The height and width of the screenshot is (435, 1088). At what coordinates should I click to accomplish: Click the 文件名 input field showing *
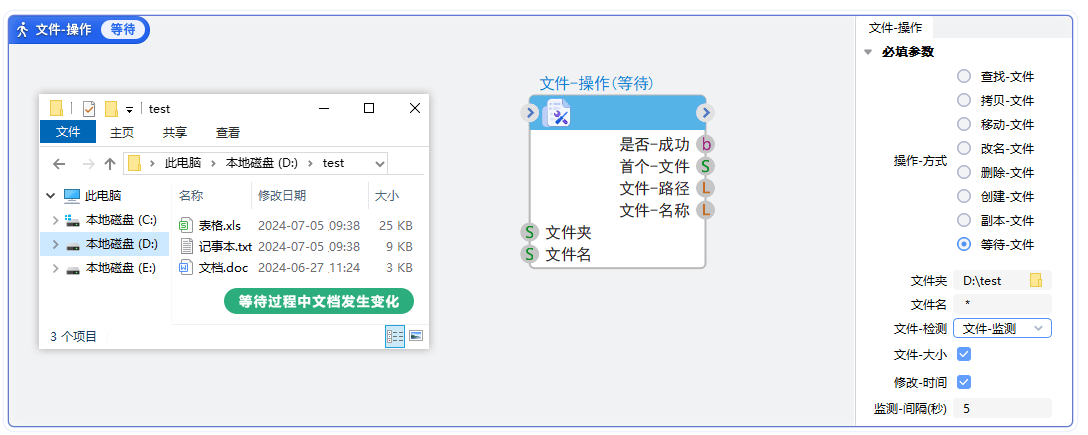point(1003,304)
